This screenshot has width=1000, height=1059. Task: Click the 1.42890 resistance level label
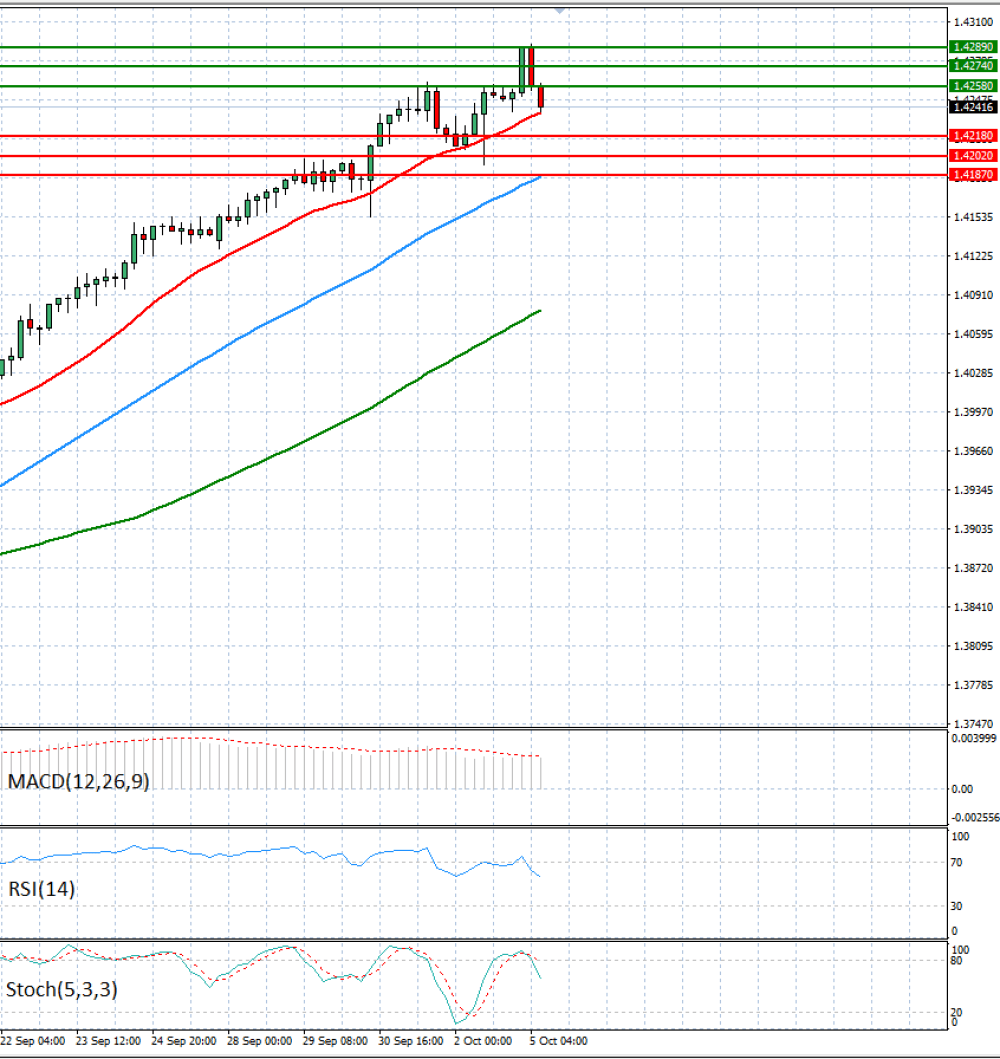[972, 47]
